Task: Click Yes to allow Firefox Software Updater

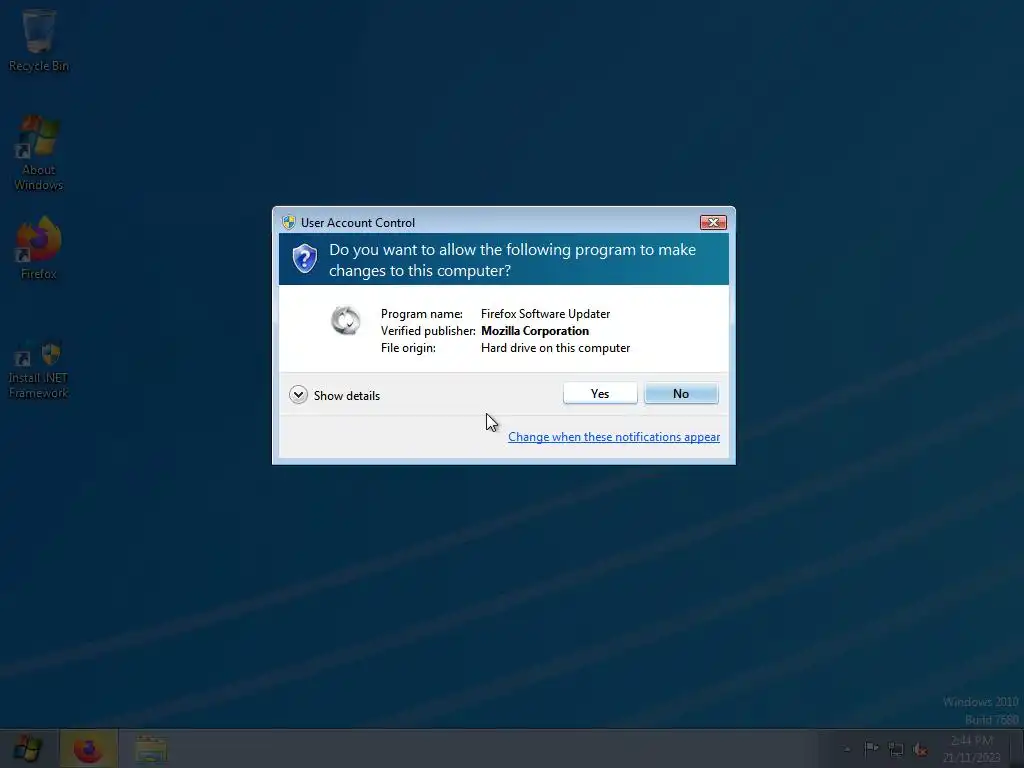Action: (600, 393)
